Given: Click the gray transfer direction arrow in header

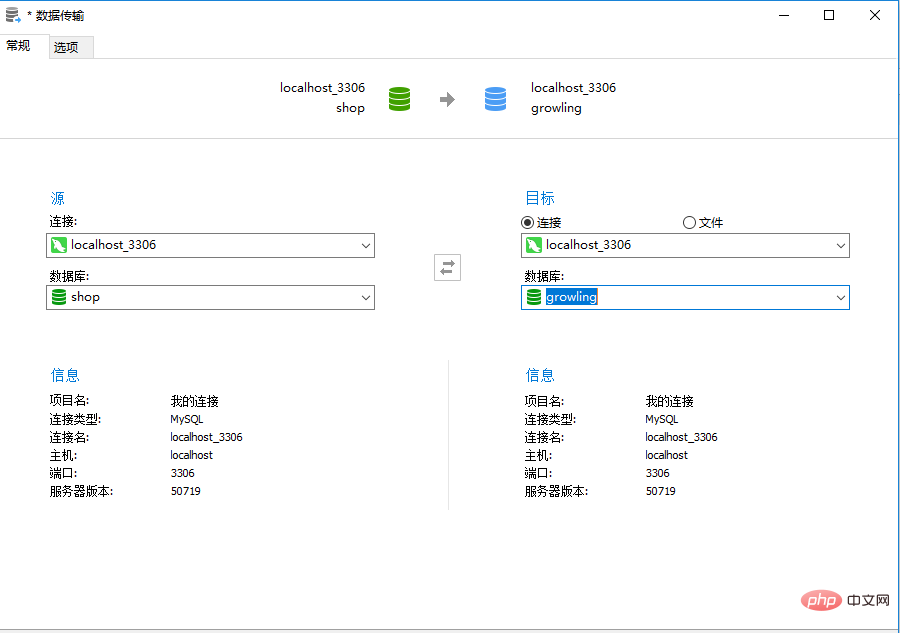Looking at the screenshot, I should [x=447, y=99].
